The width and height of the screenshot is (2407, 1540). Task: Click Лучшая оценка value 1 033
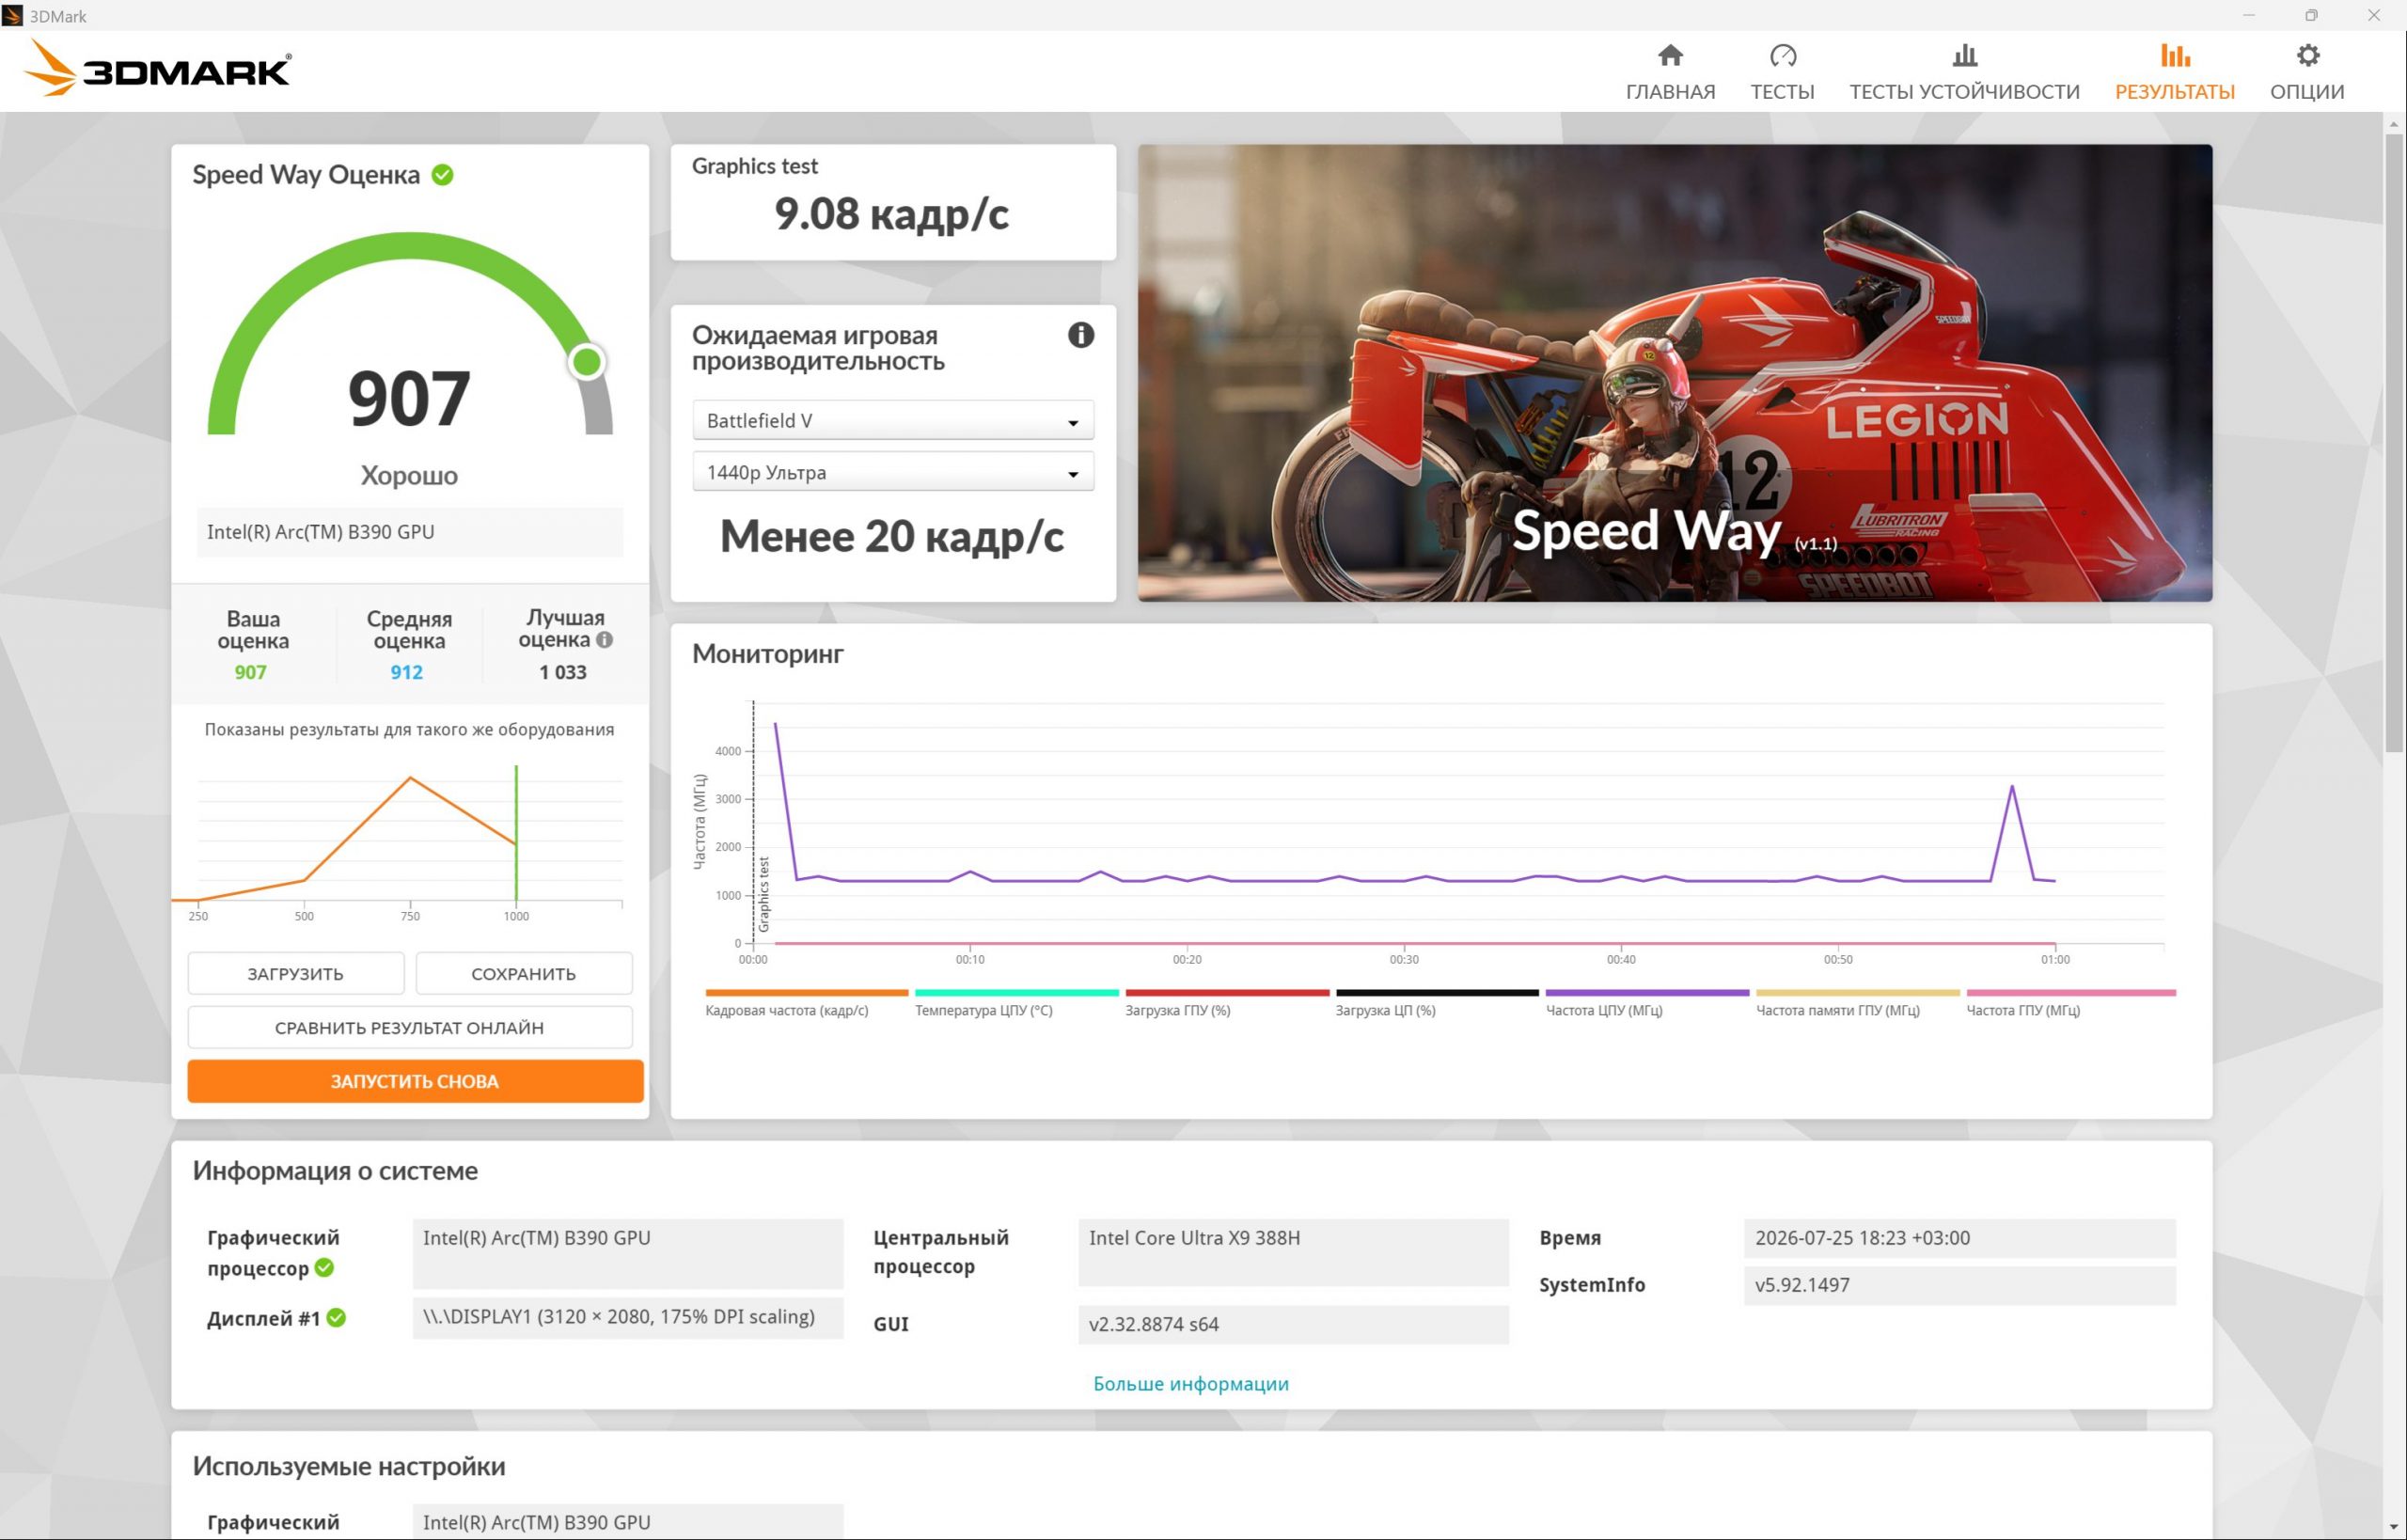tap(563, 672)
